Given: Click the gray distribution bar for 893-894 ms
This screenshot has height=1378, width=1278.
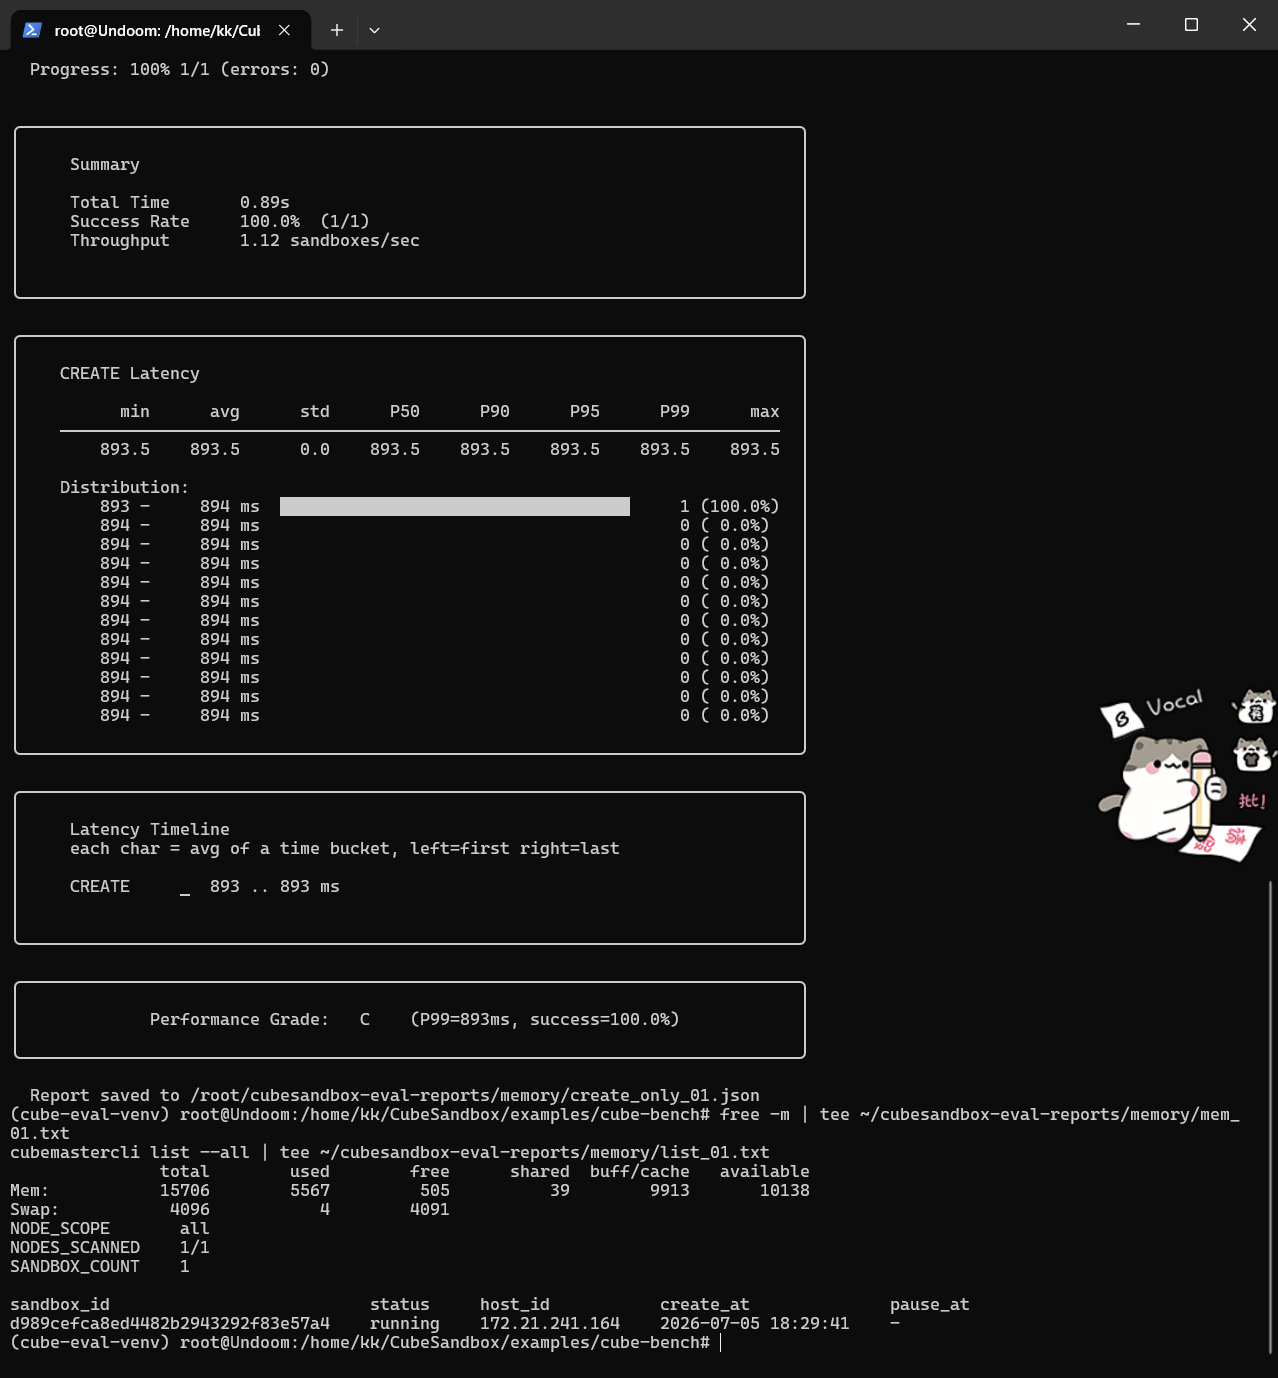Looking at the screenshot, I should coord(455,506).
